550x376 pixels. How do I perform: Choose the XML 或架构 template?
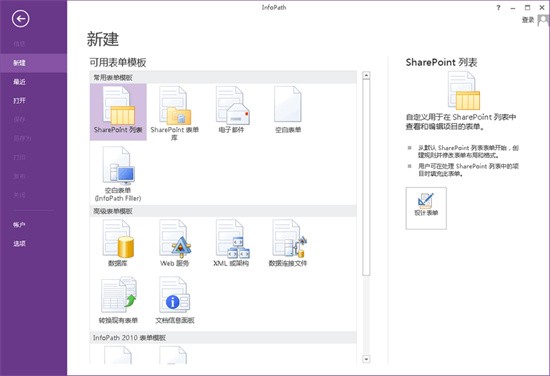[x=232, y=243]
